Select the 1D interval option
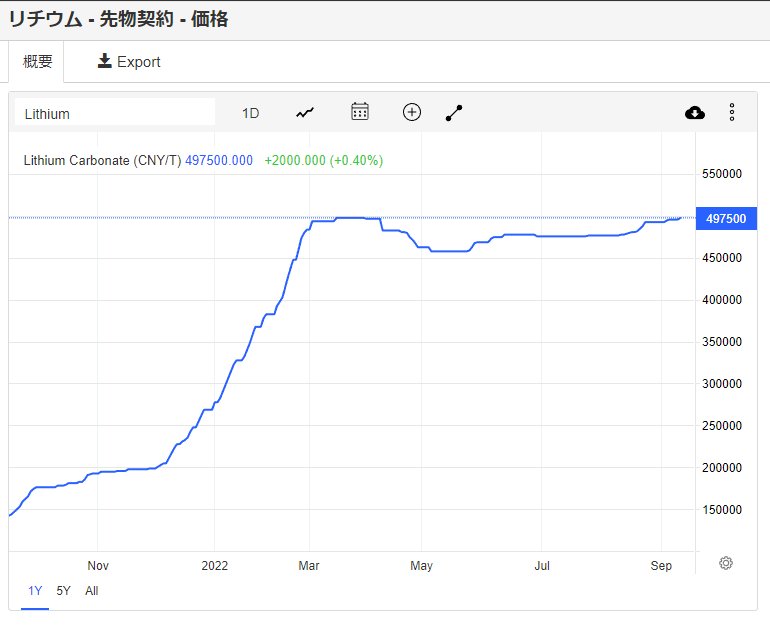Screen dimensions: 770x634 pyautogui.click(x=250, y=113)
